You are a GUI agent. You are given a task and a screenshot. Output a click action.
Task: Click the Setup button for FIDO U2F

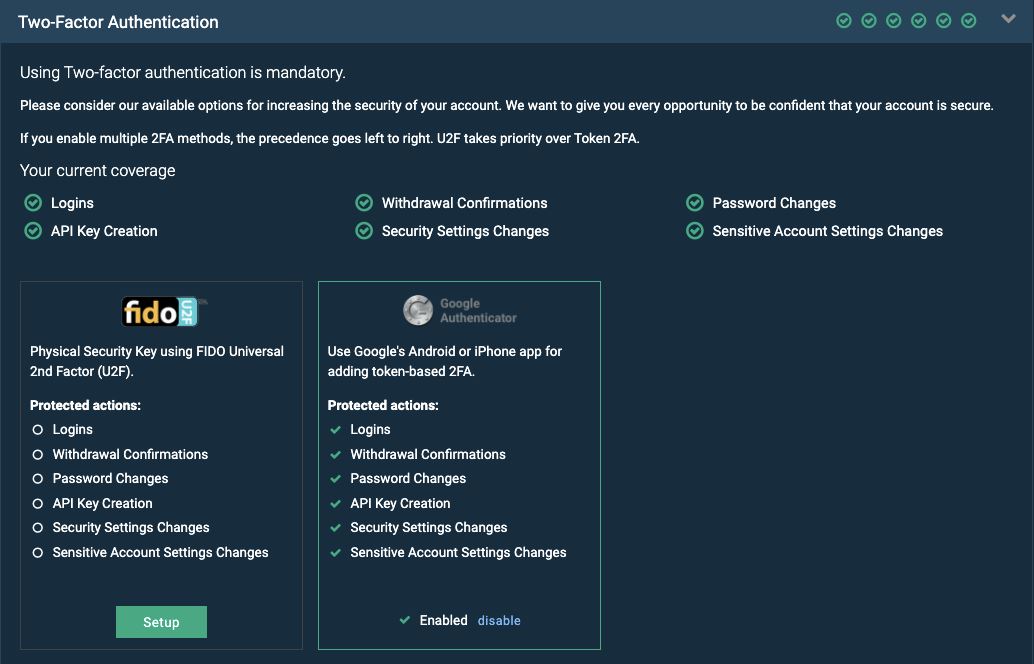162,622
